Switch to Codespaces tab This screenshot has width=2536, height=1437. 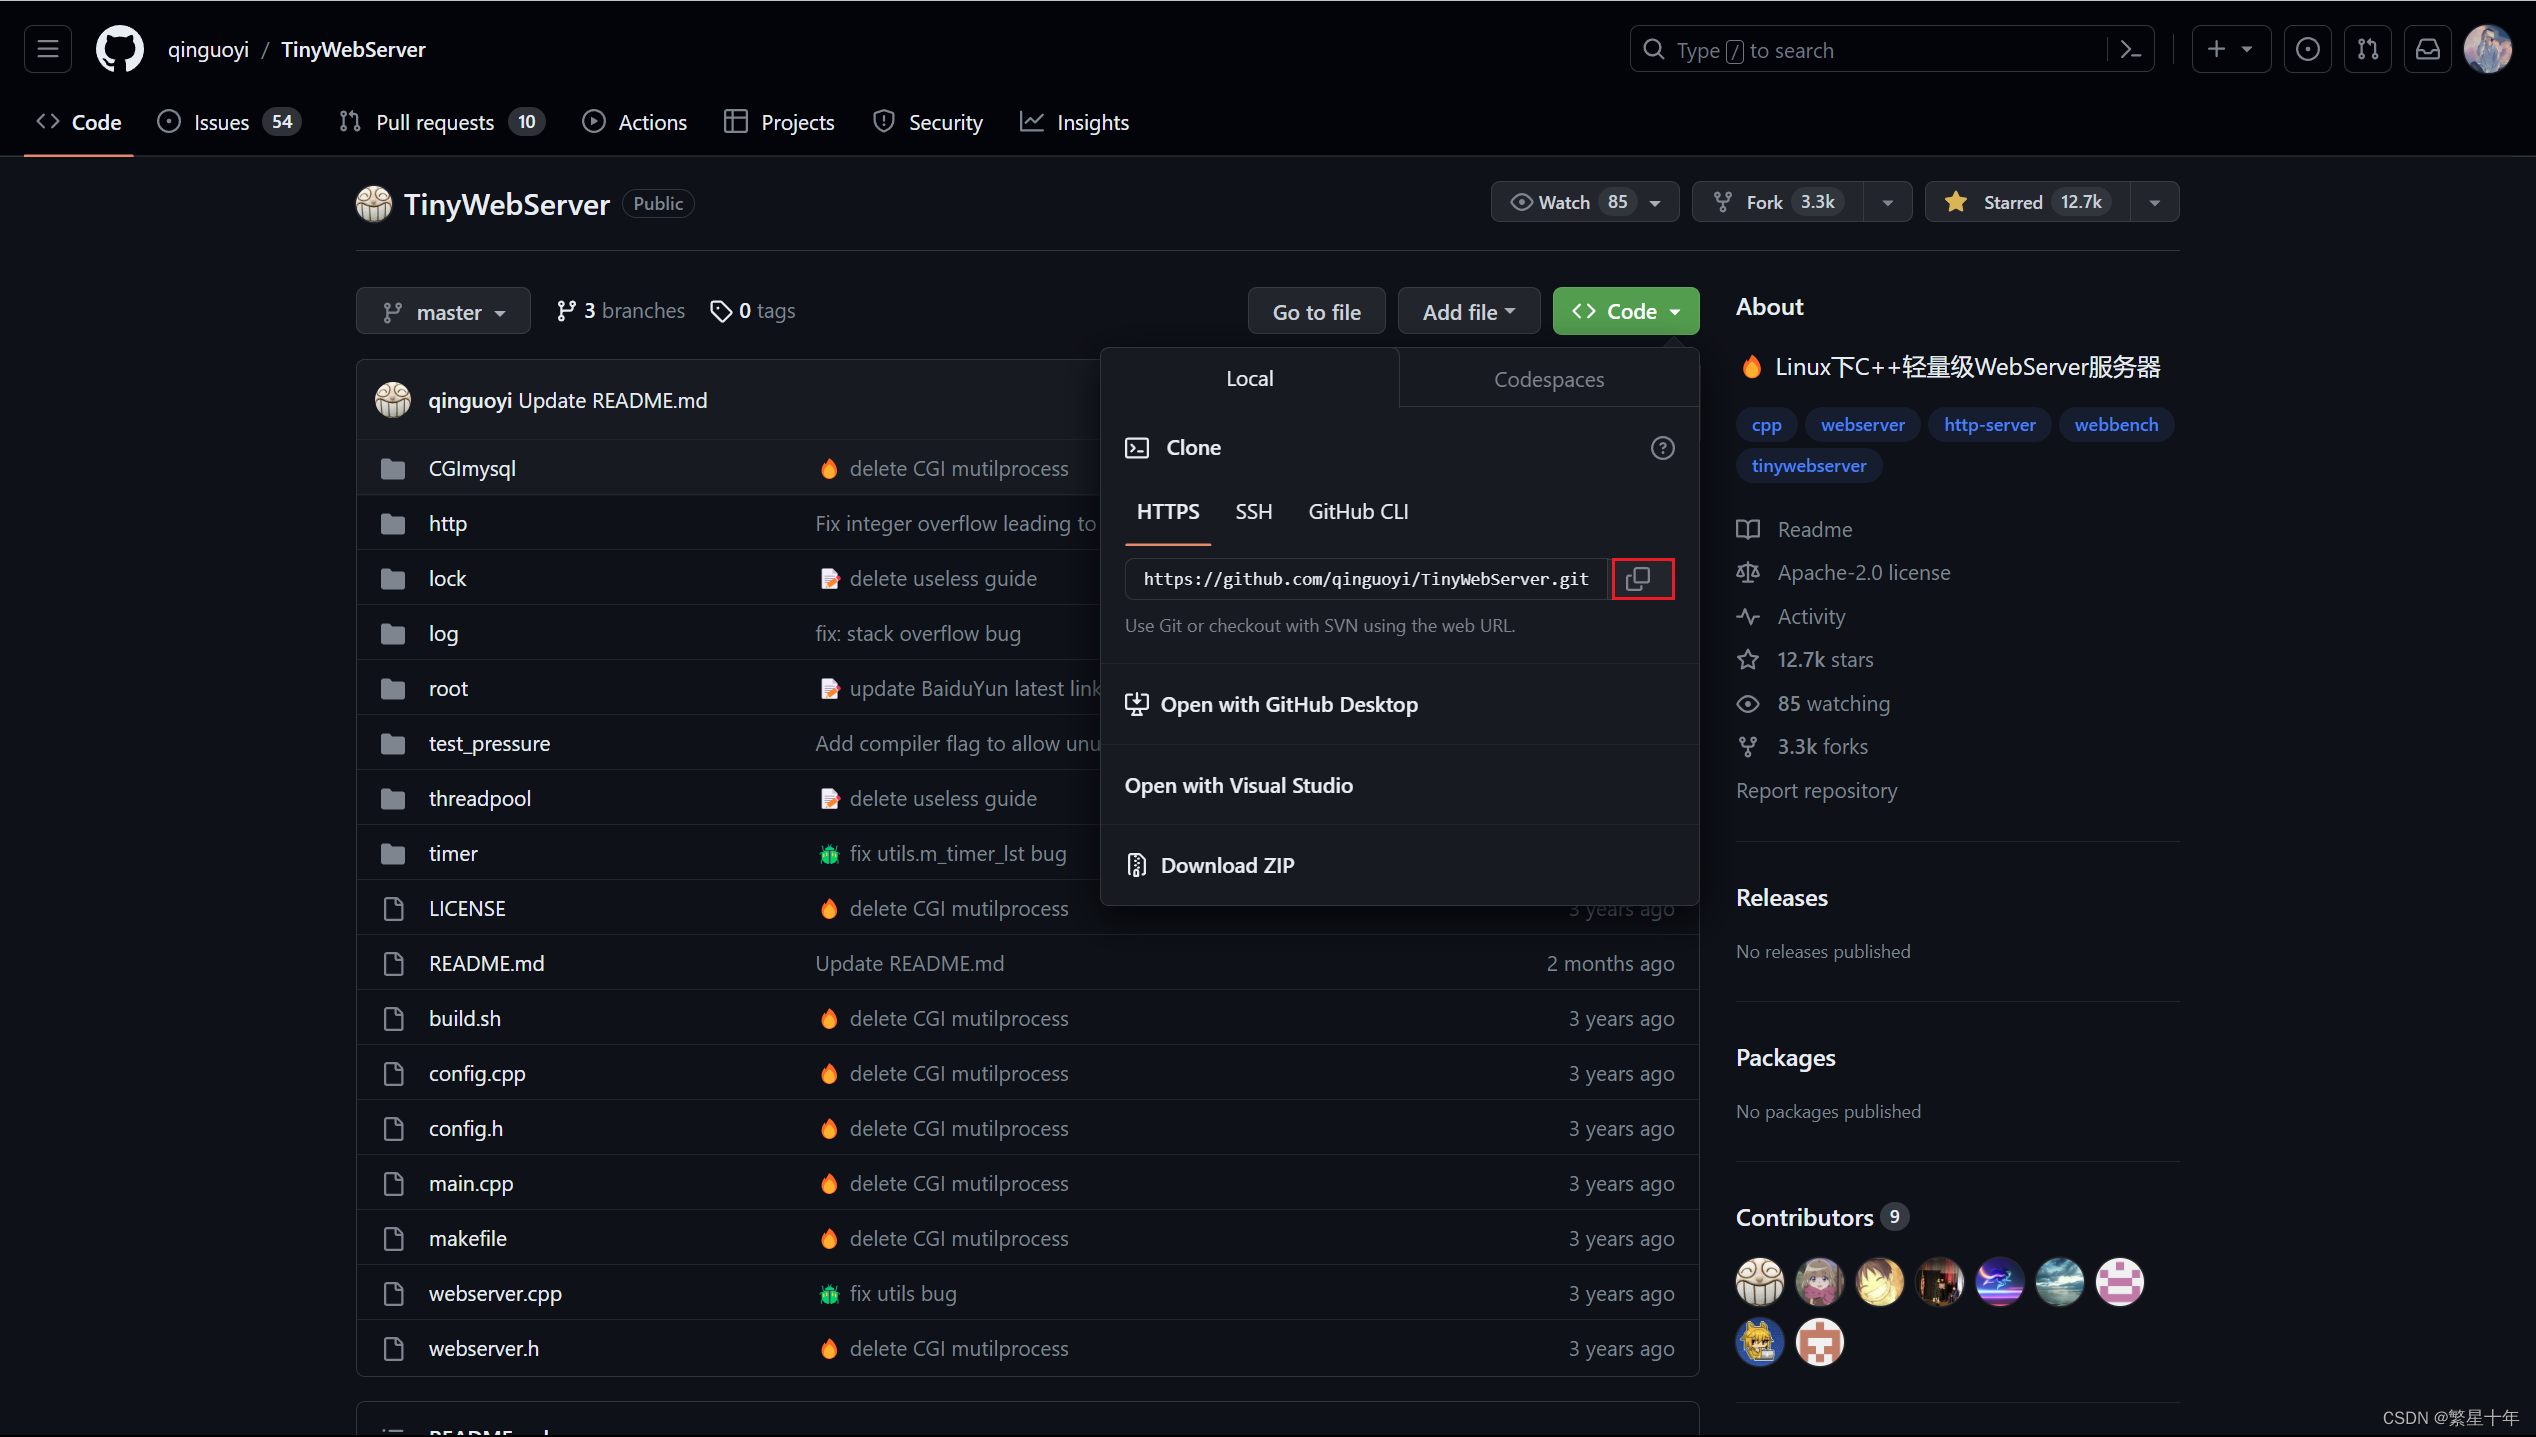point(1548,378)
